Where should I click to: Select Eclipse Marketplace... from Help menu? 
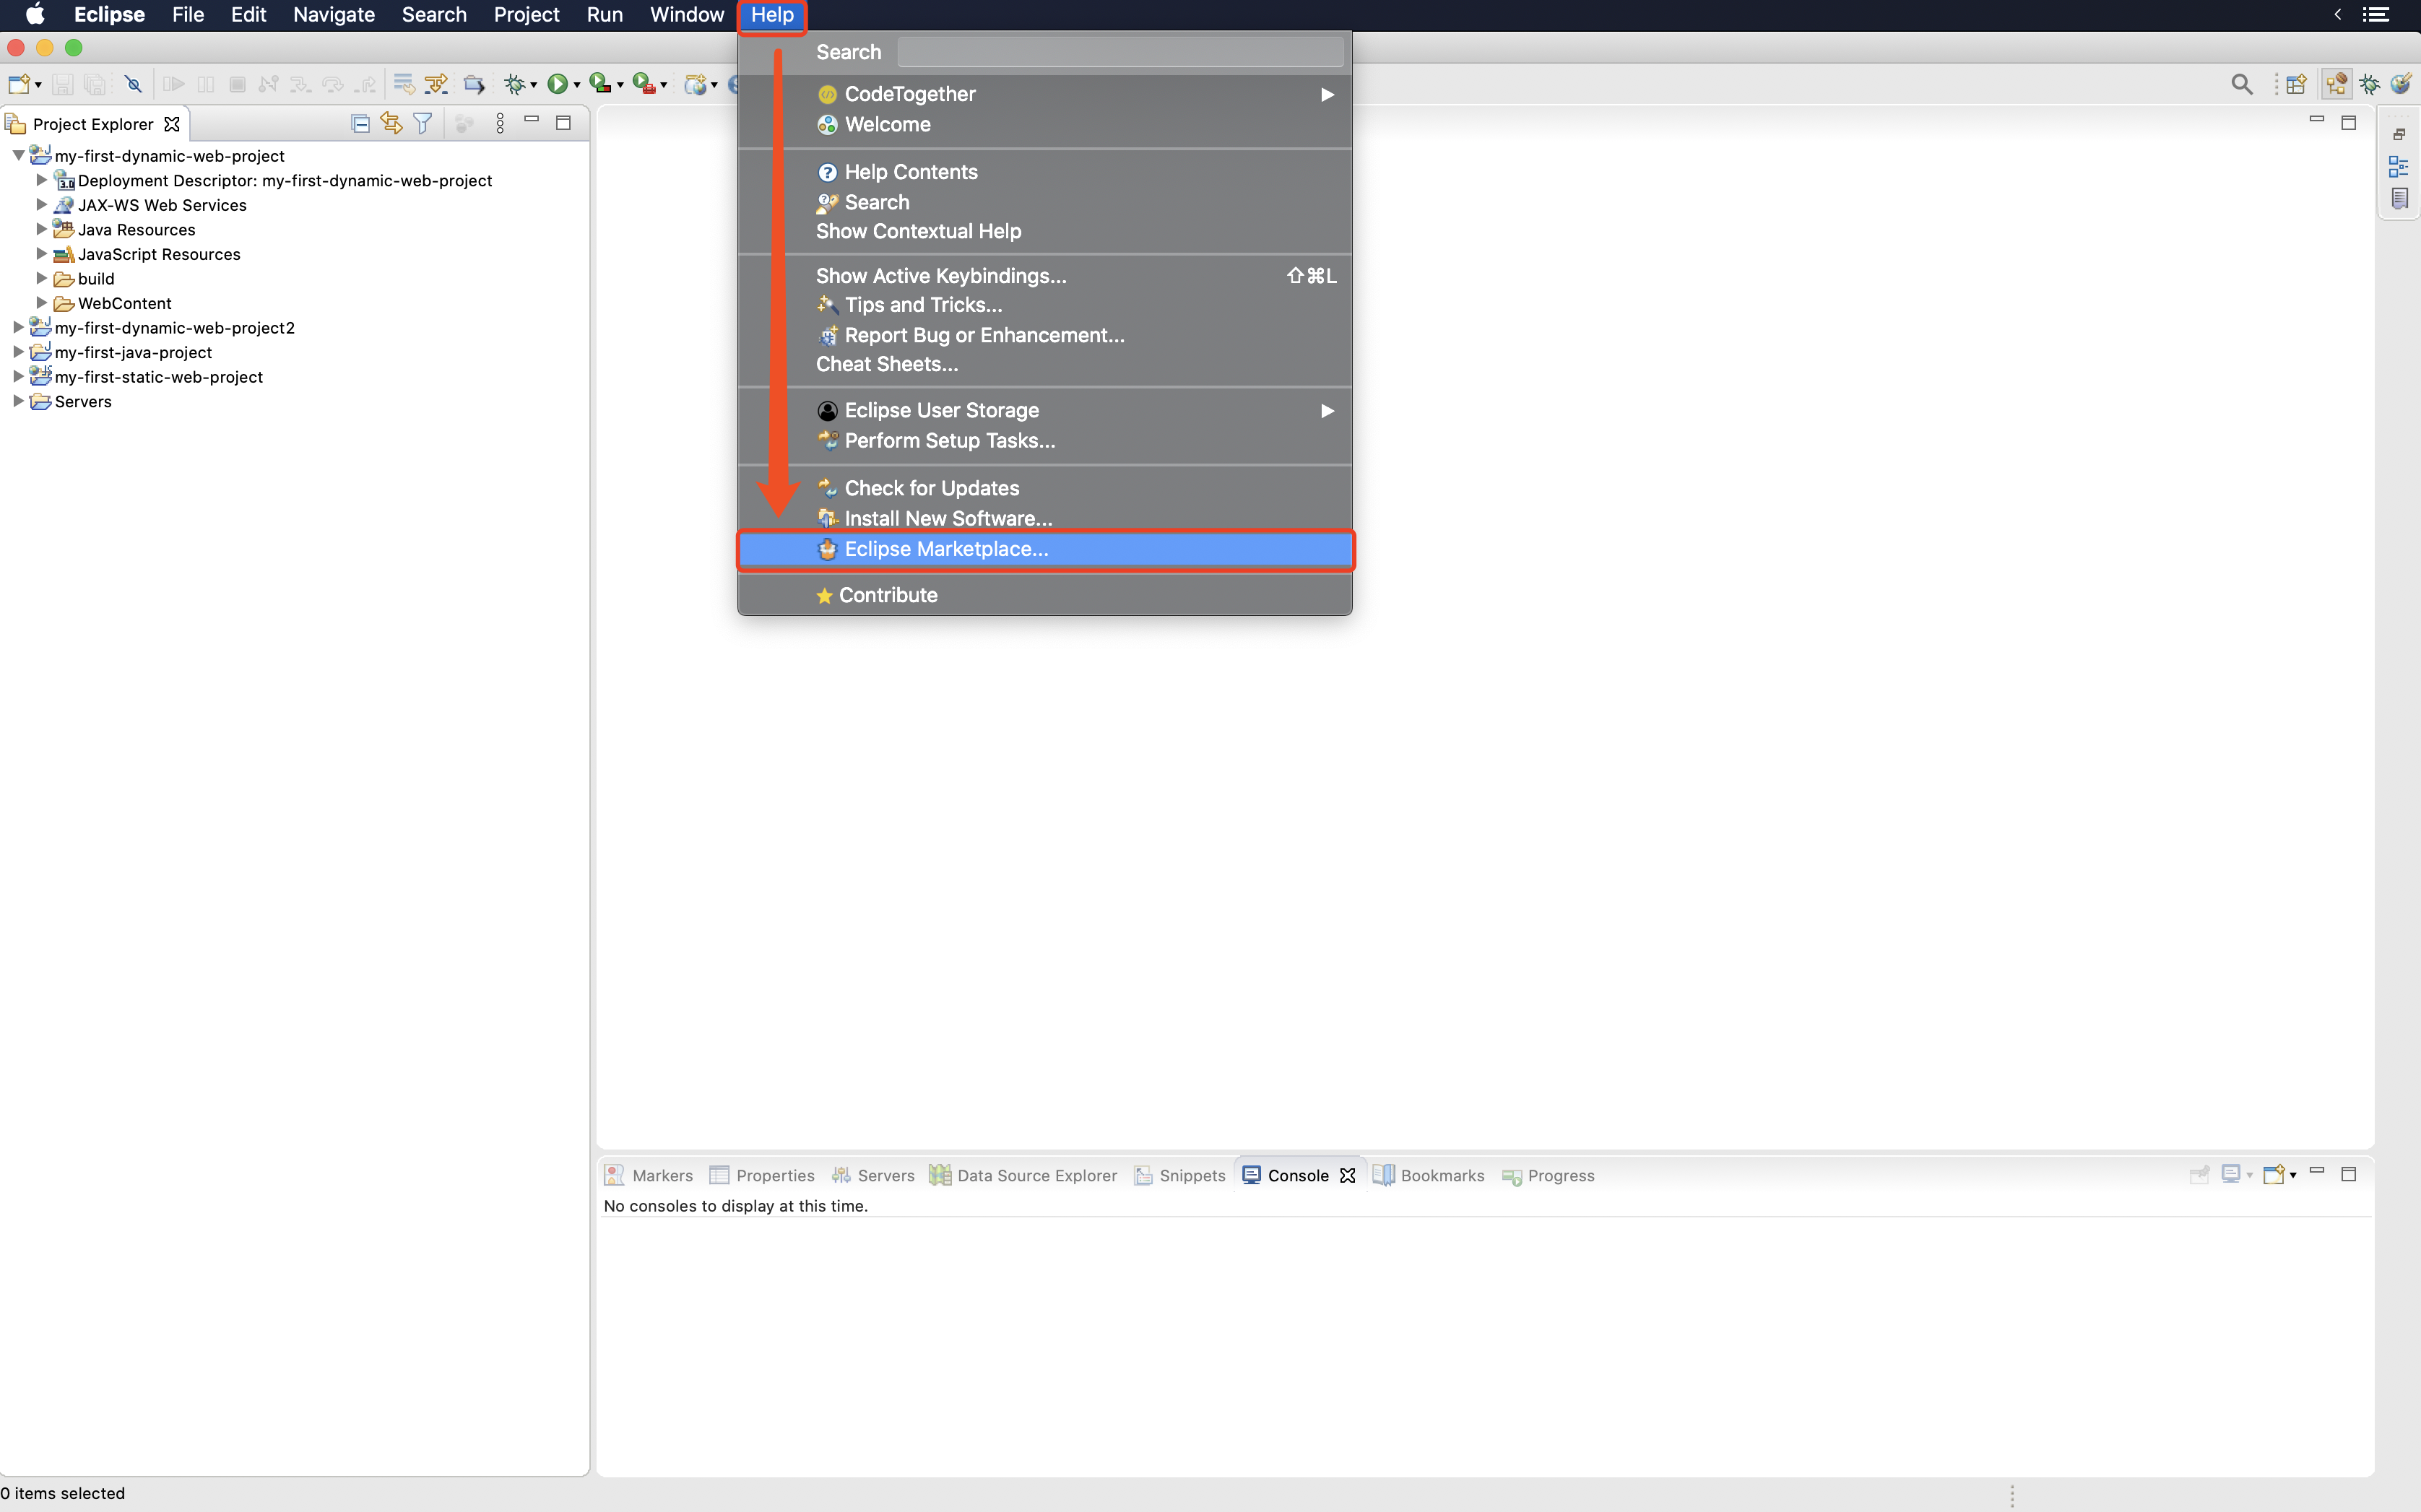point(1045,549)
